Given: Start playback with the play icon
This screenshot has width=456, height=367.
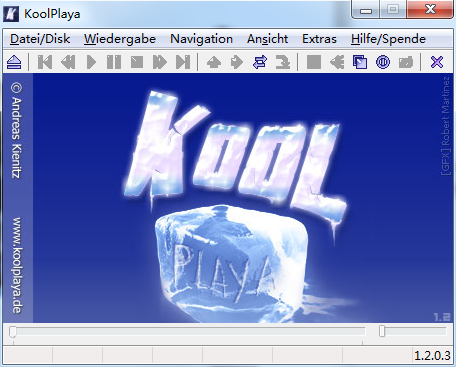Looking at the screenshot, I should click(91, 62).
